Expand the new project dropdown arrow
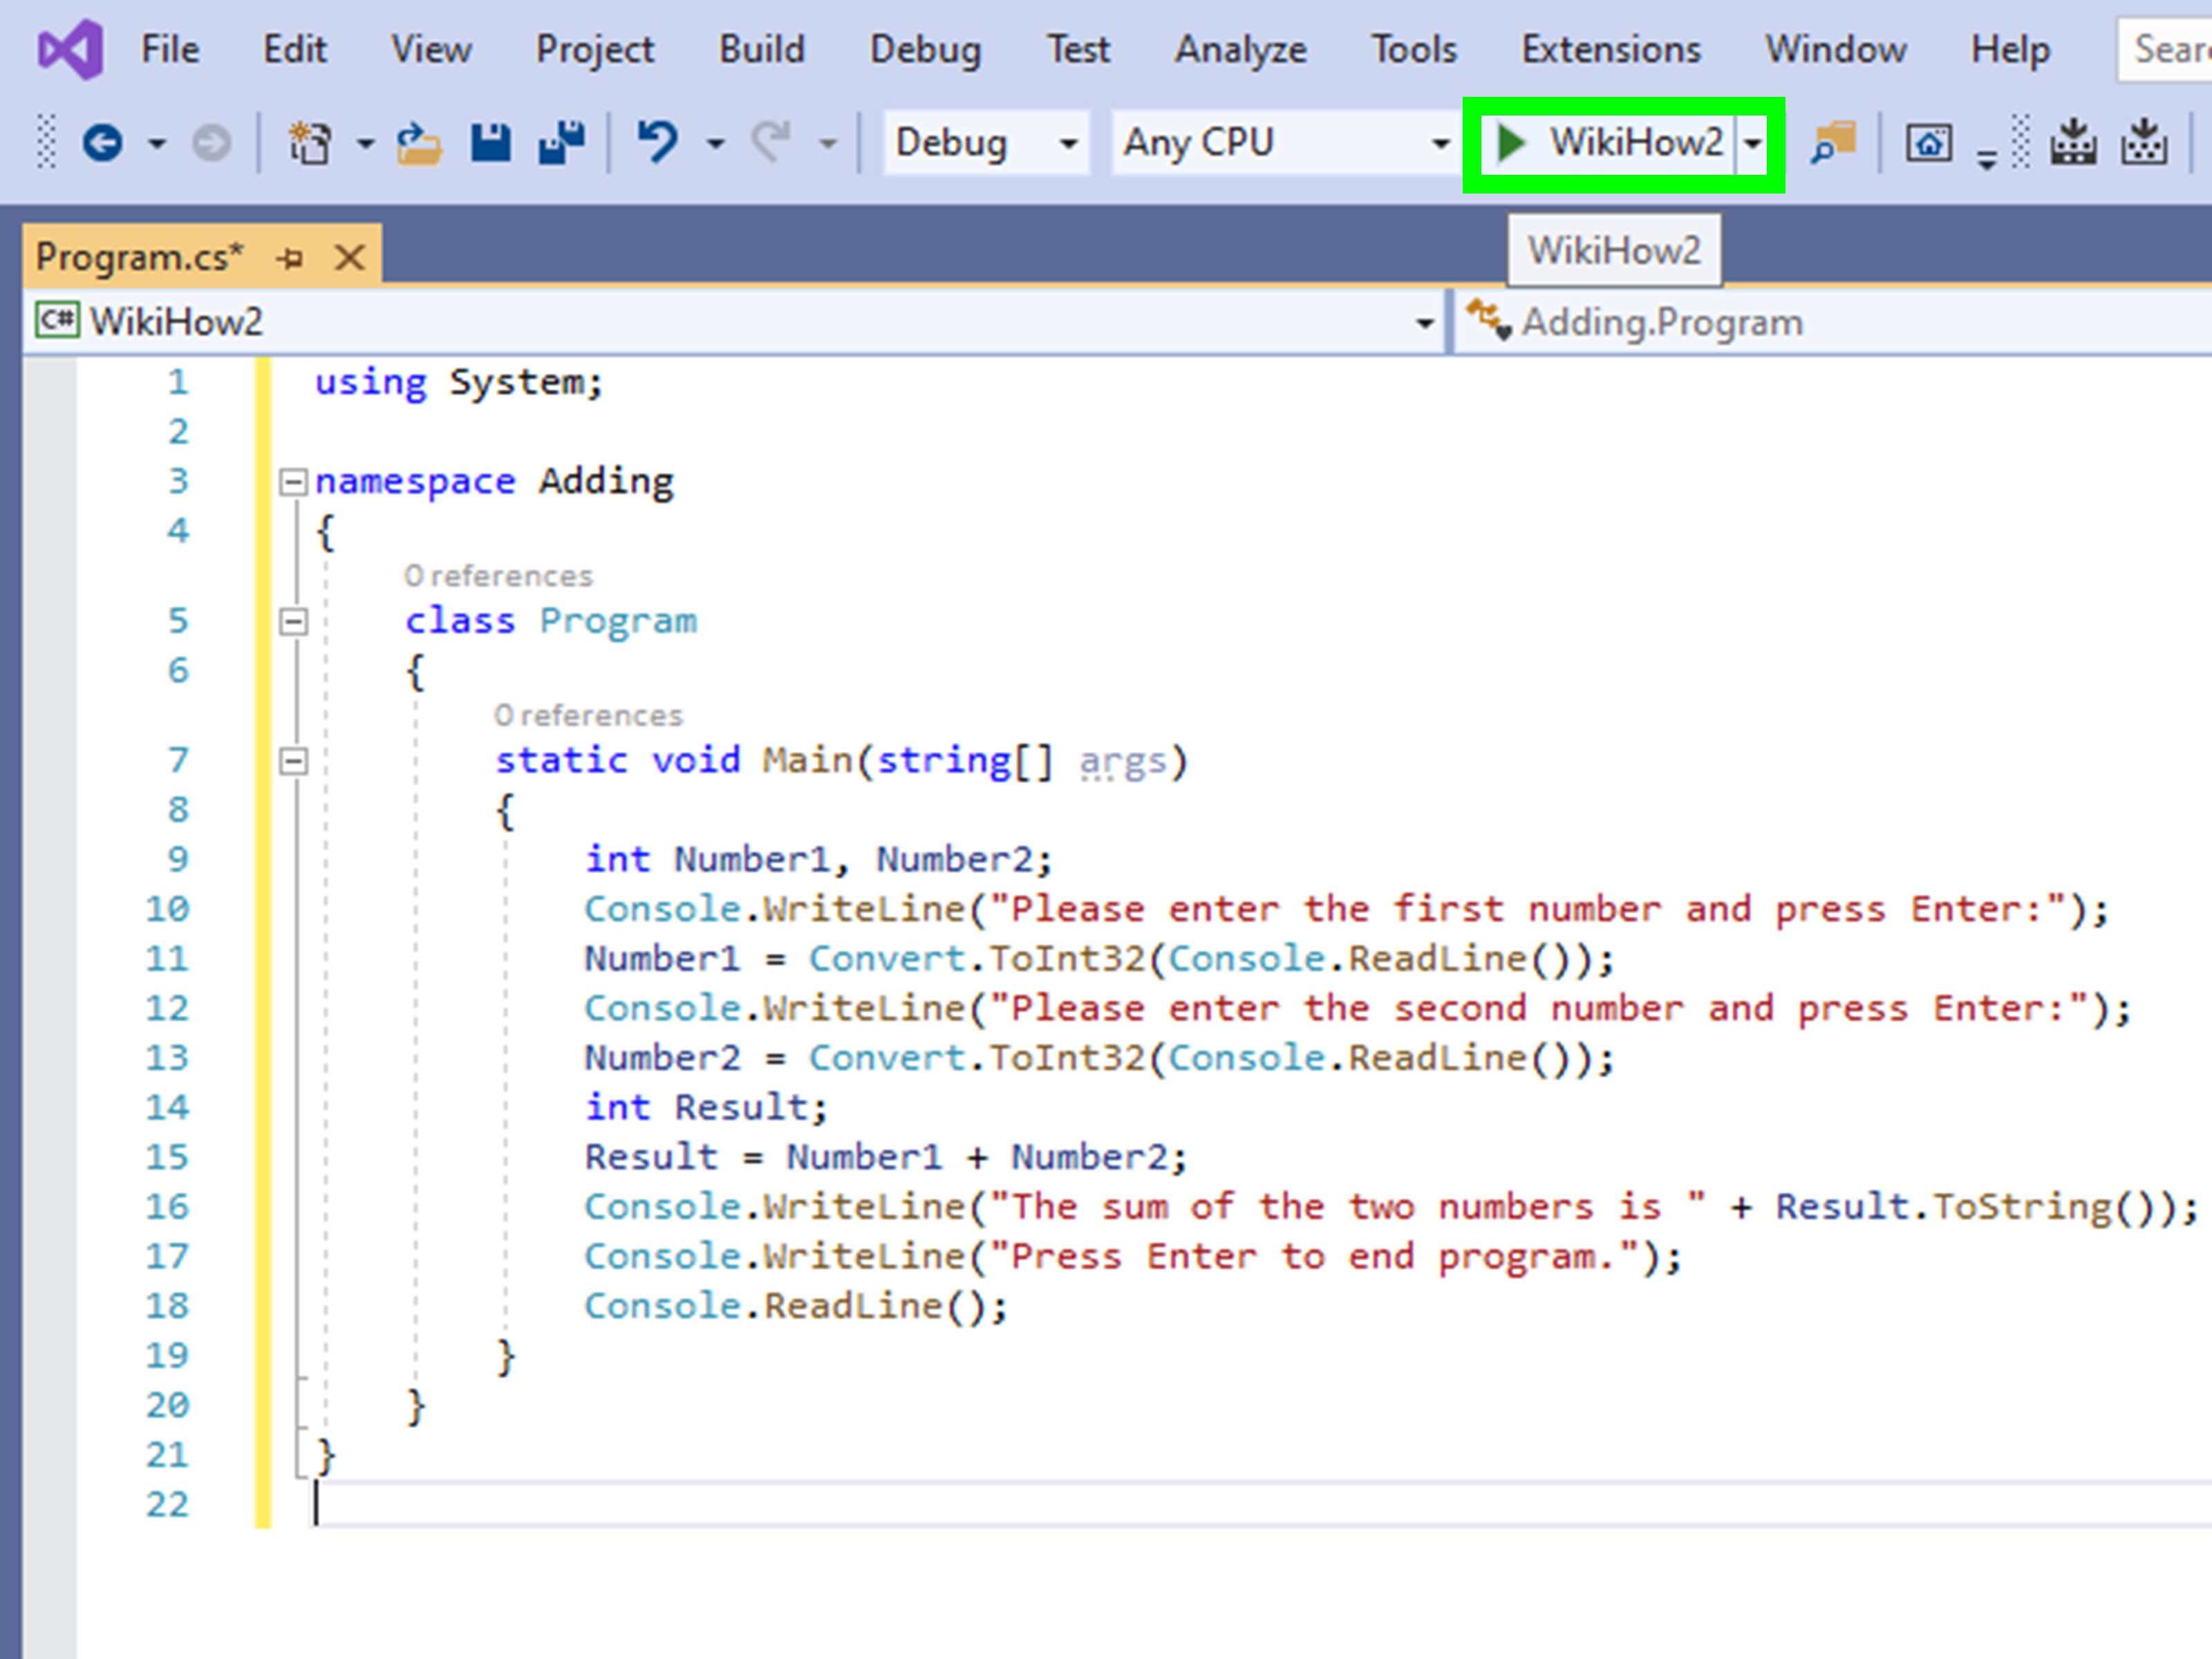Viewport: 2212px width, 1659px height. point(365,144)
